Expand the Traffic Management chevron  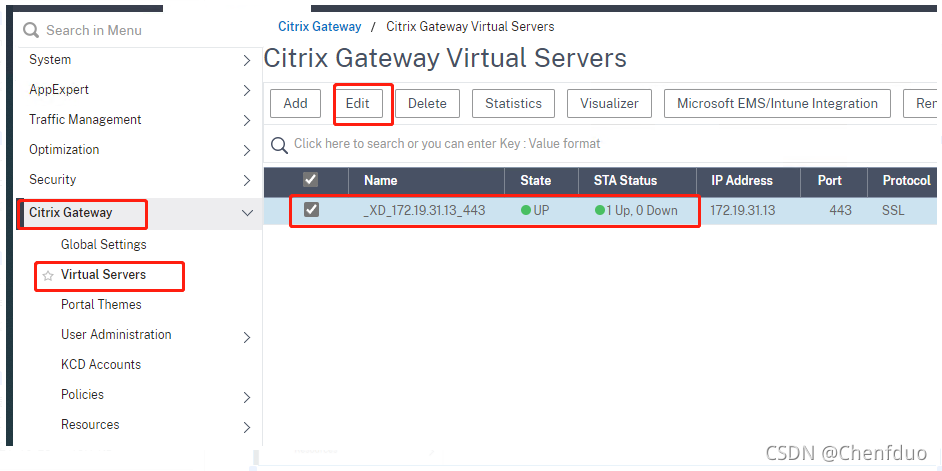pos(247,121)
